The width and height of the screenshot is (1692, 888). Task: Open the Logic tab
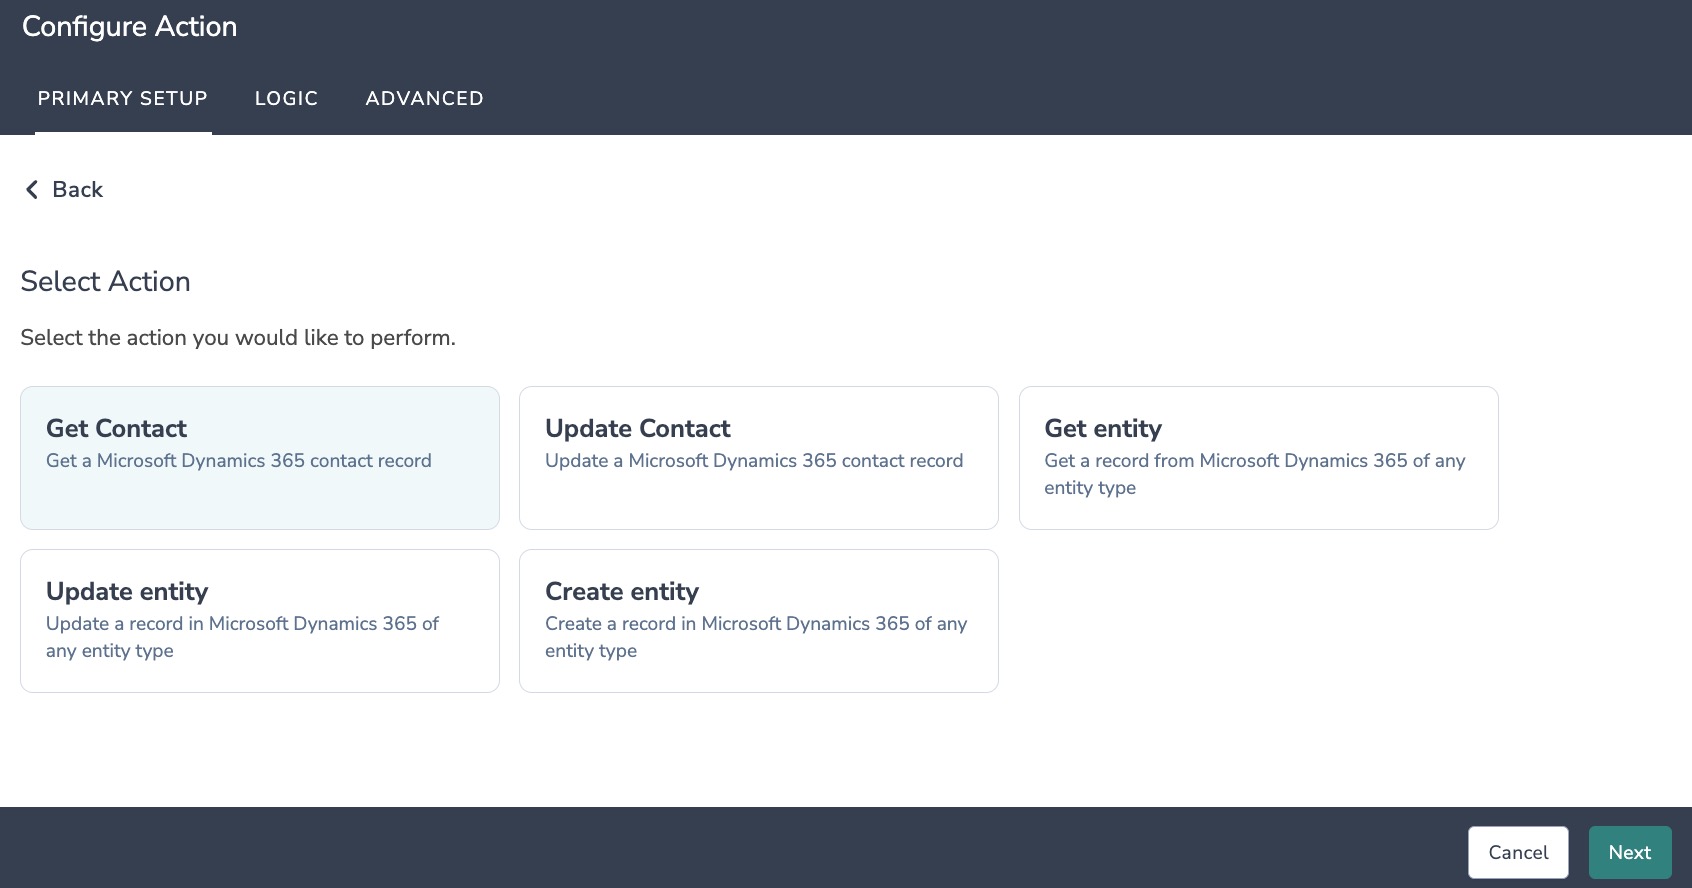point(286,98)
